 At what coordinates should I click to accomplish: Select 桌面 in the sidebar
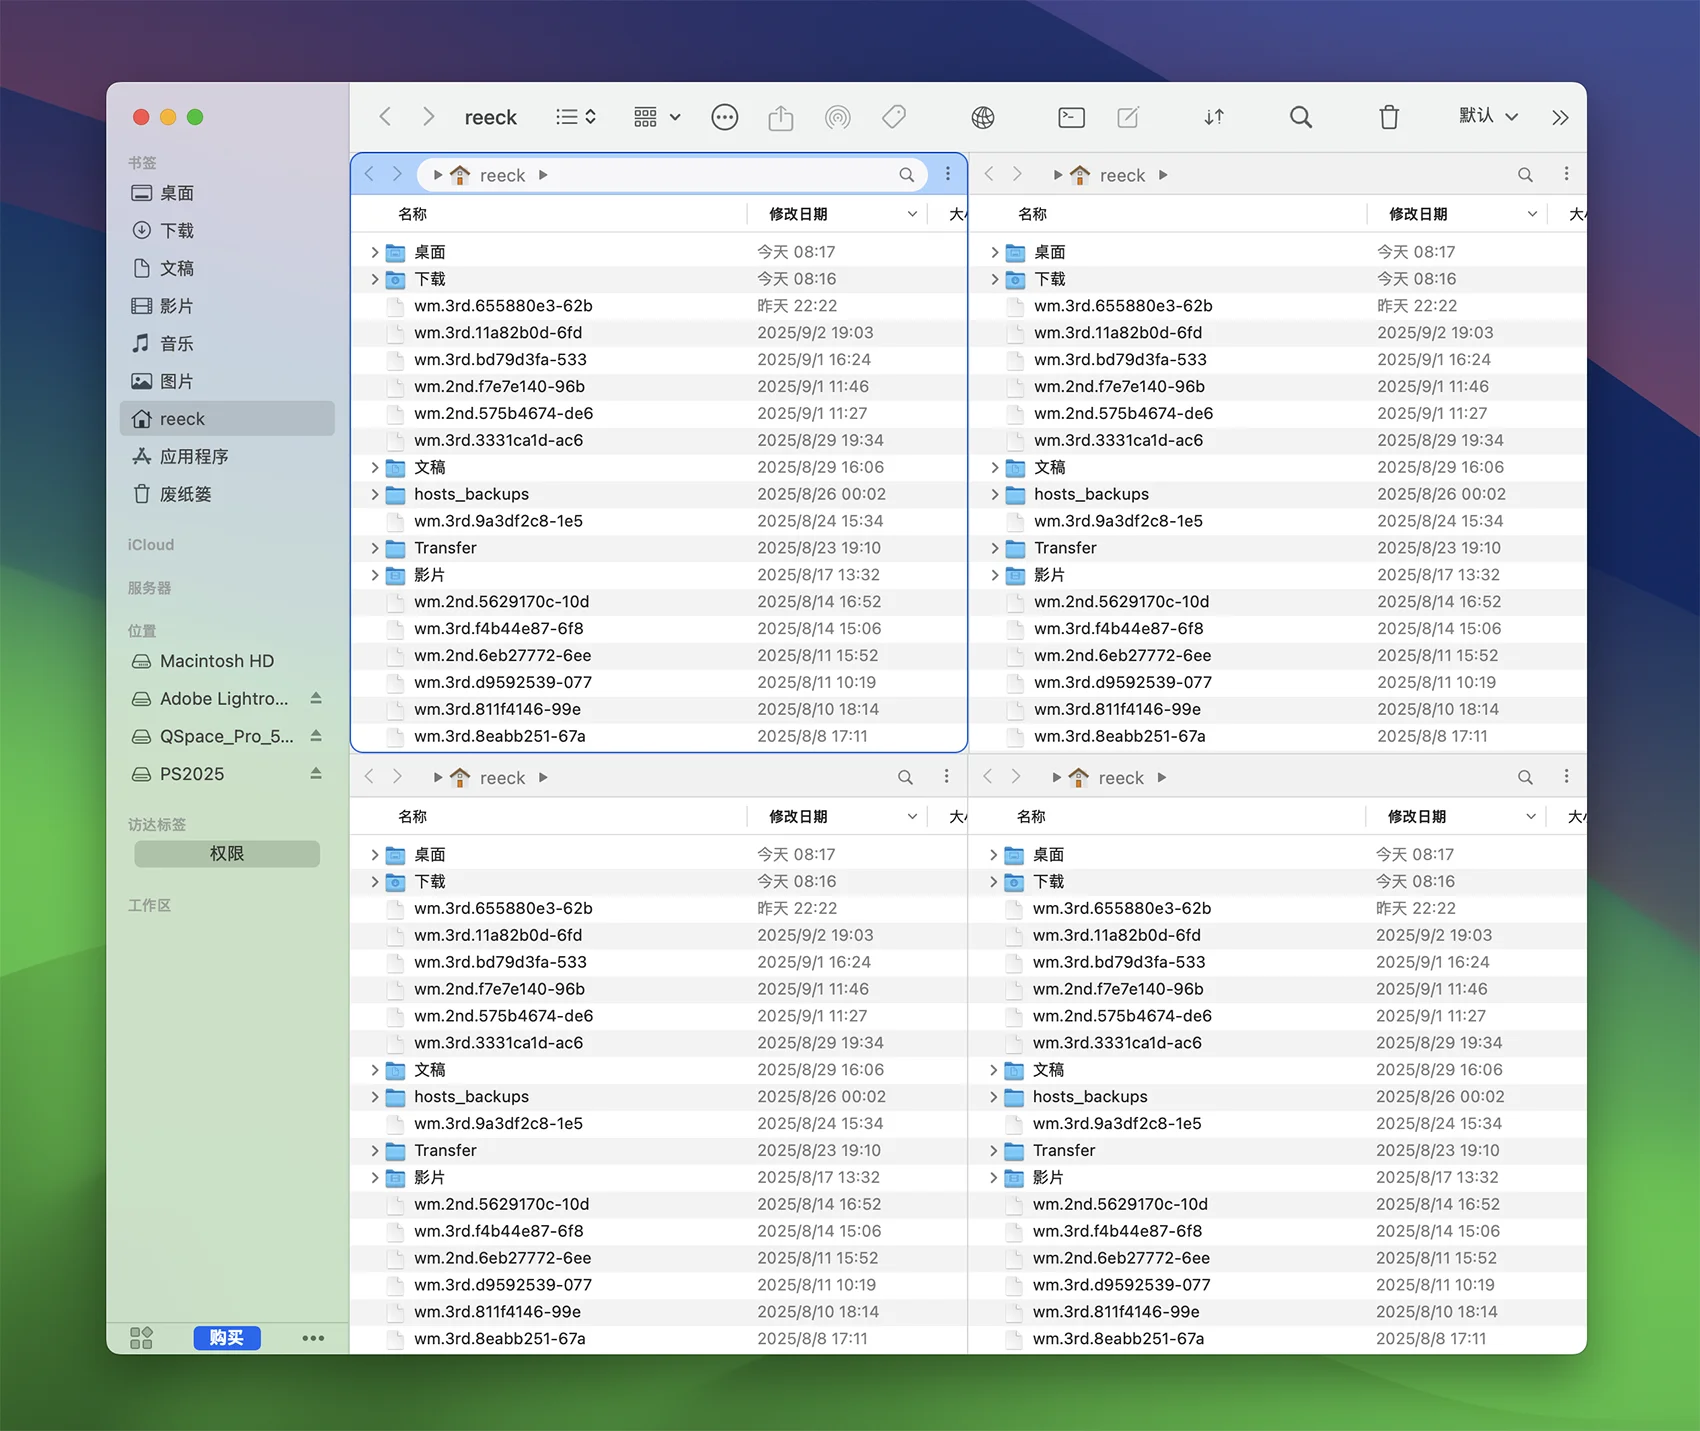coord(227,193)
